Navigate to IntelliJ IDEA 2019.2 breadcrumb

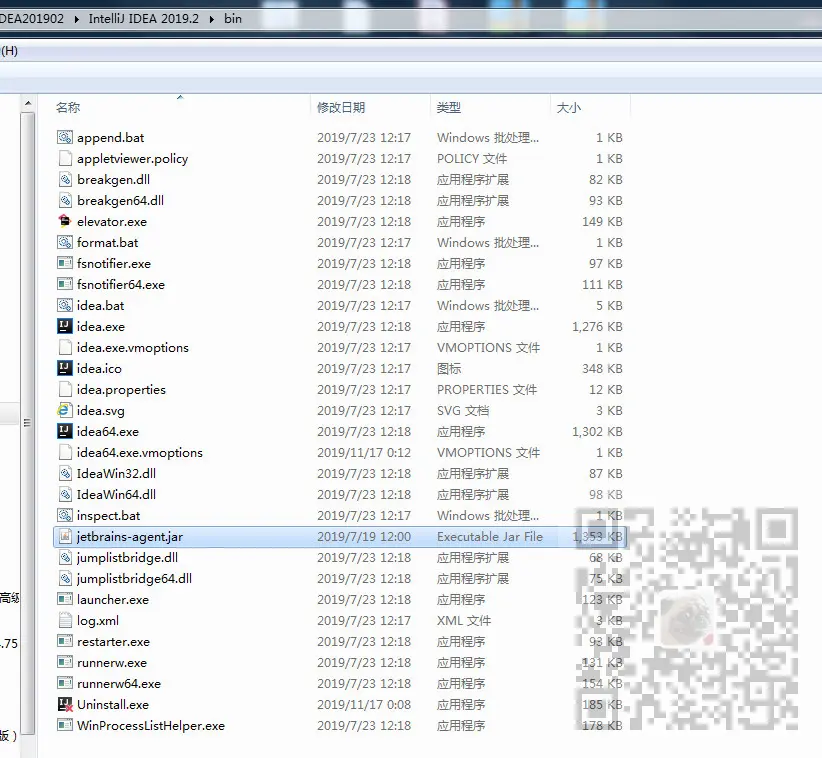(144, 19)
